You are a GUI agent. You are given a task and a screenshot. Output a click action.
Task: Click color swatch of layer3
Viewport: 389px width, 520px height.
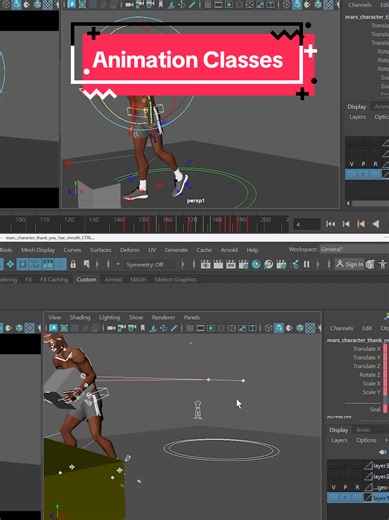tap(368, 465)
